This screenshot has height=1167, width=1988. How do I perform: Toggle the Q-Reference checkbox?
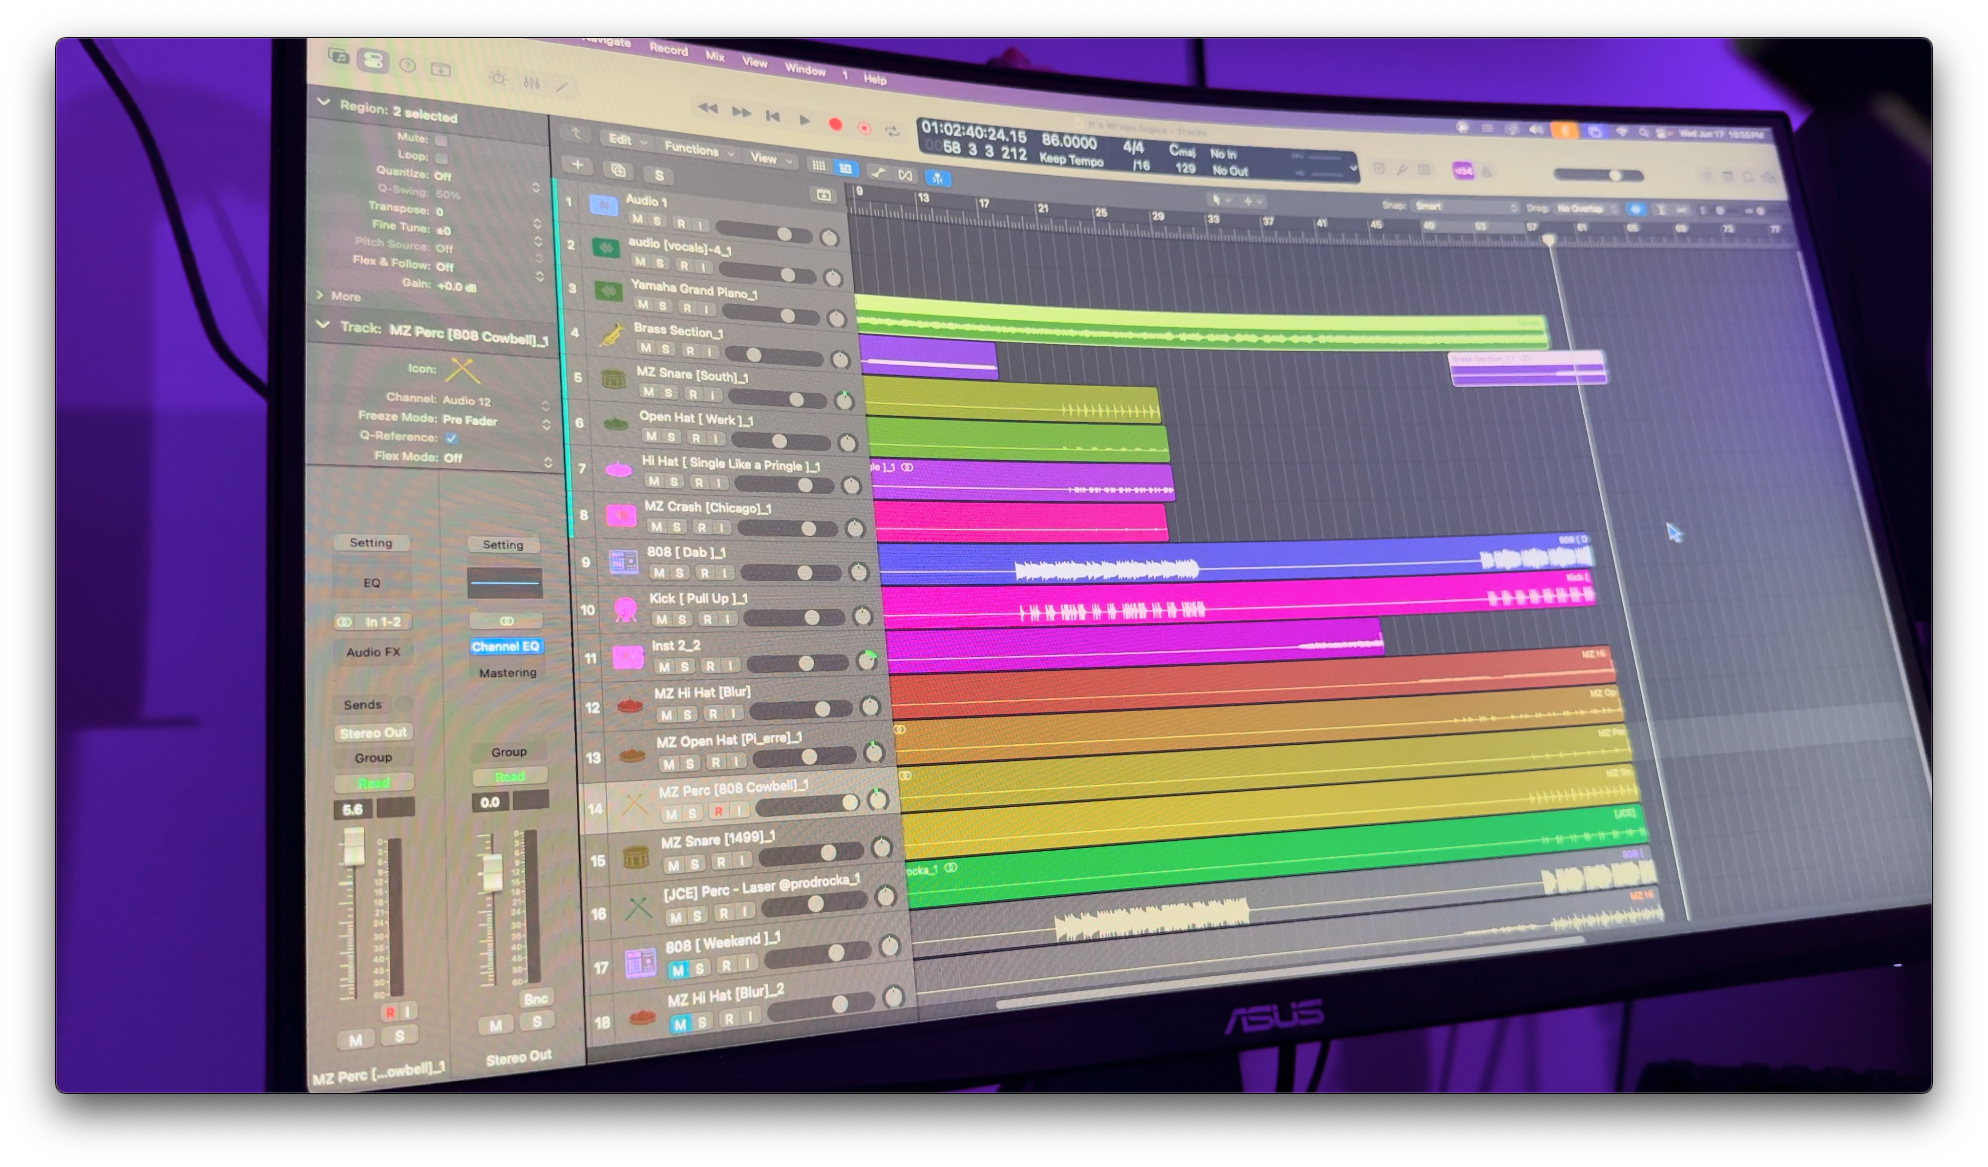(451, 438)
